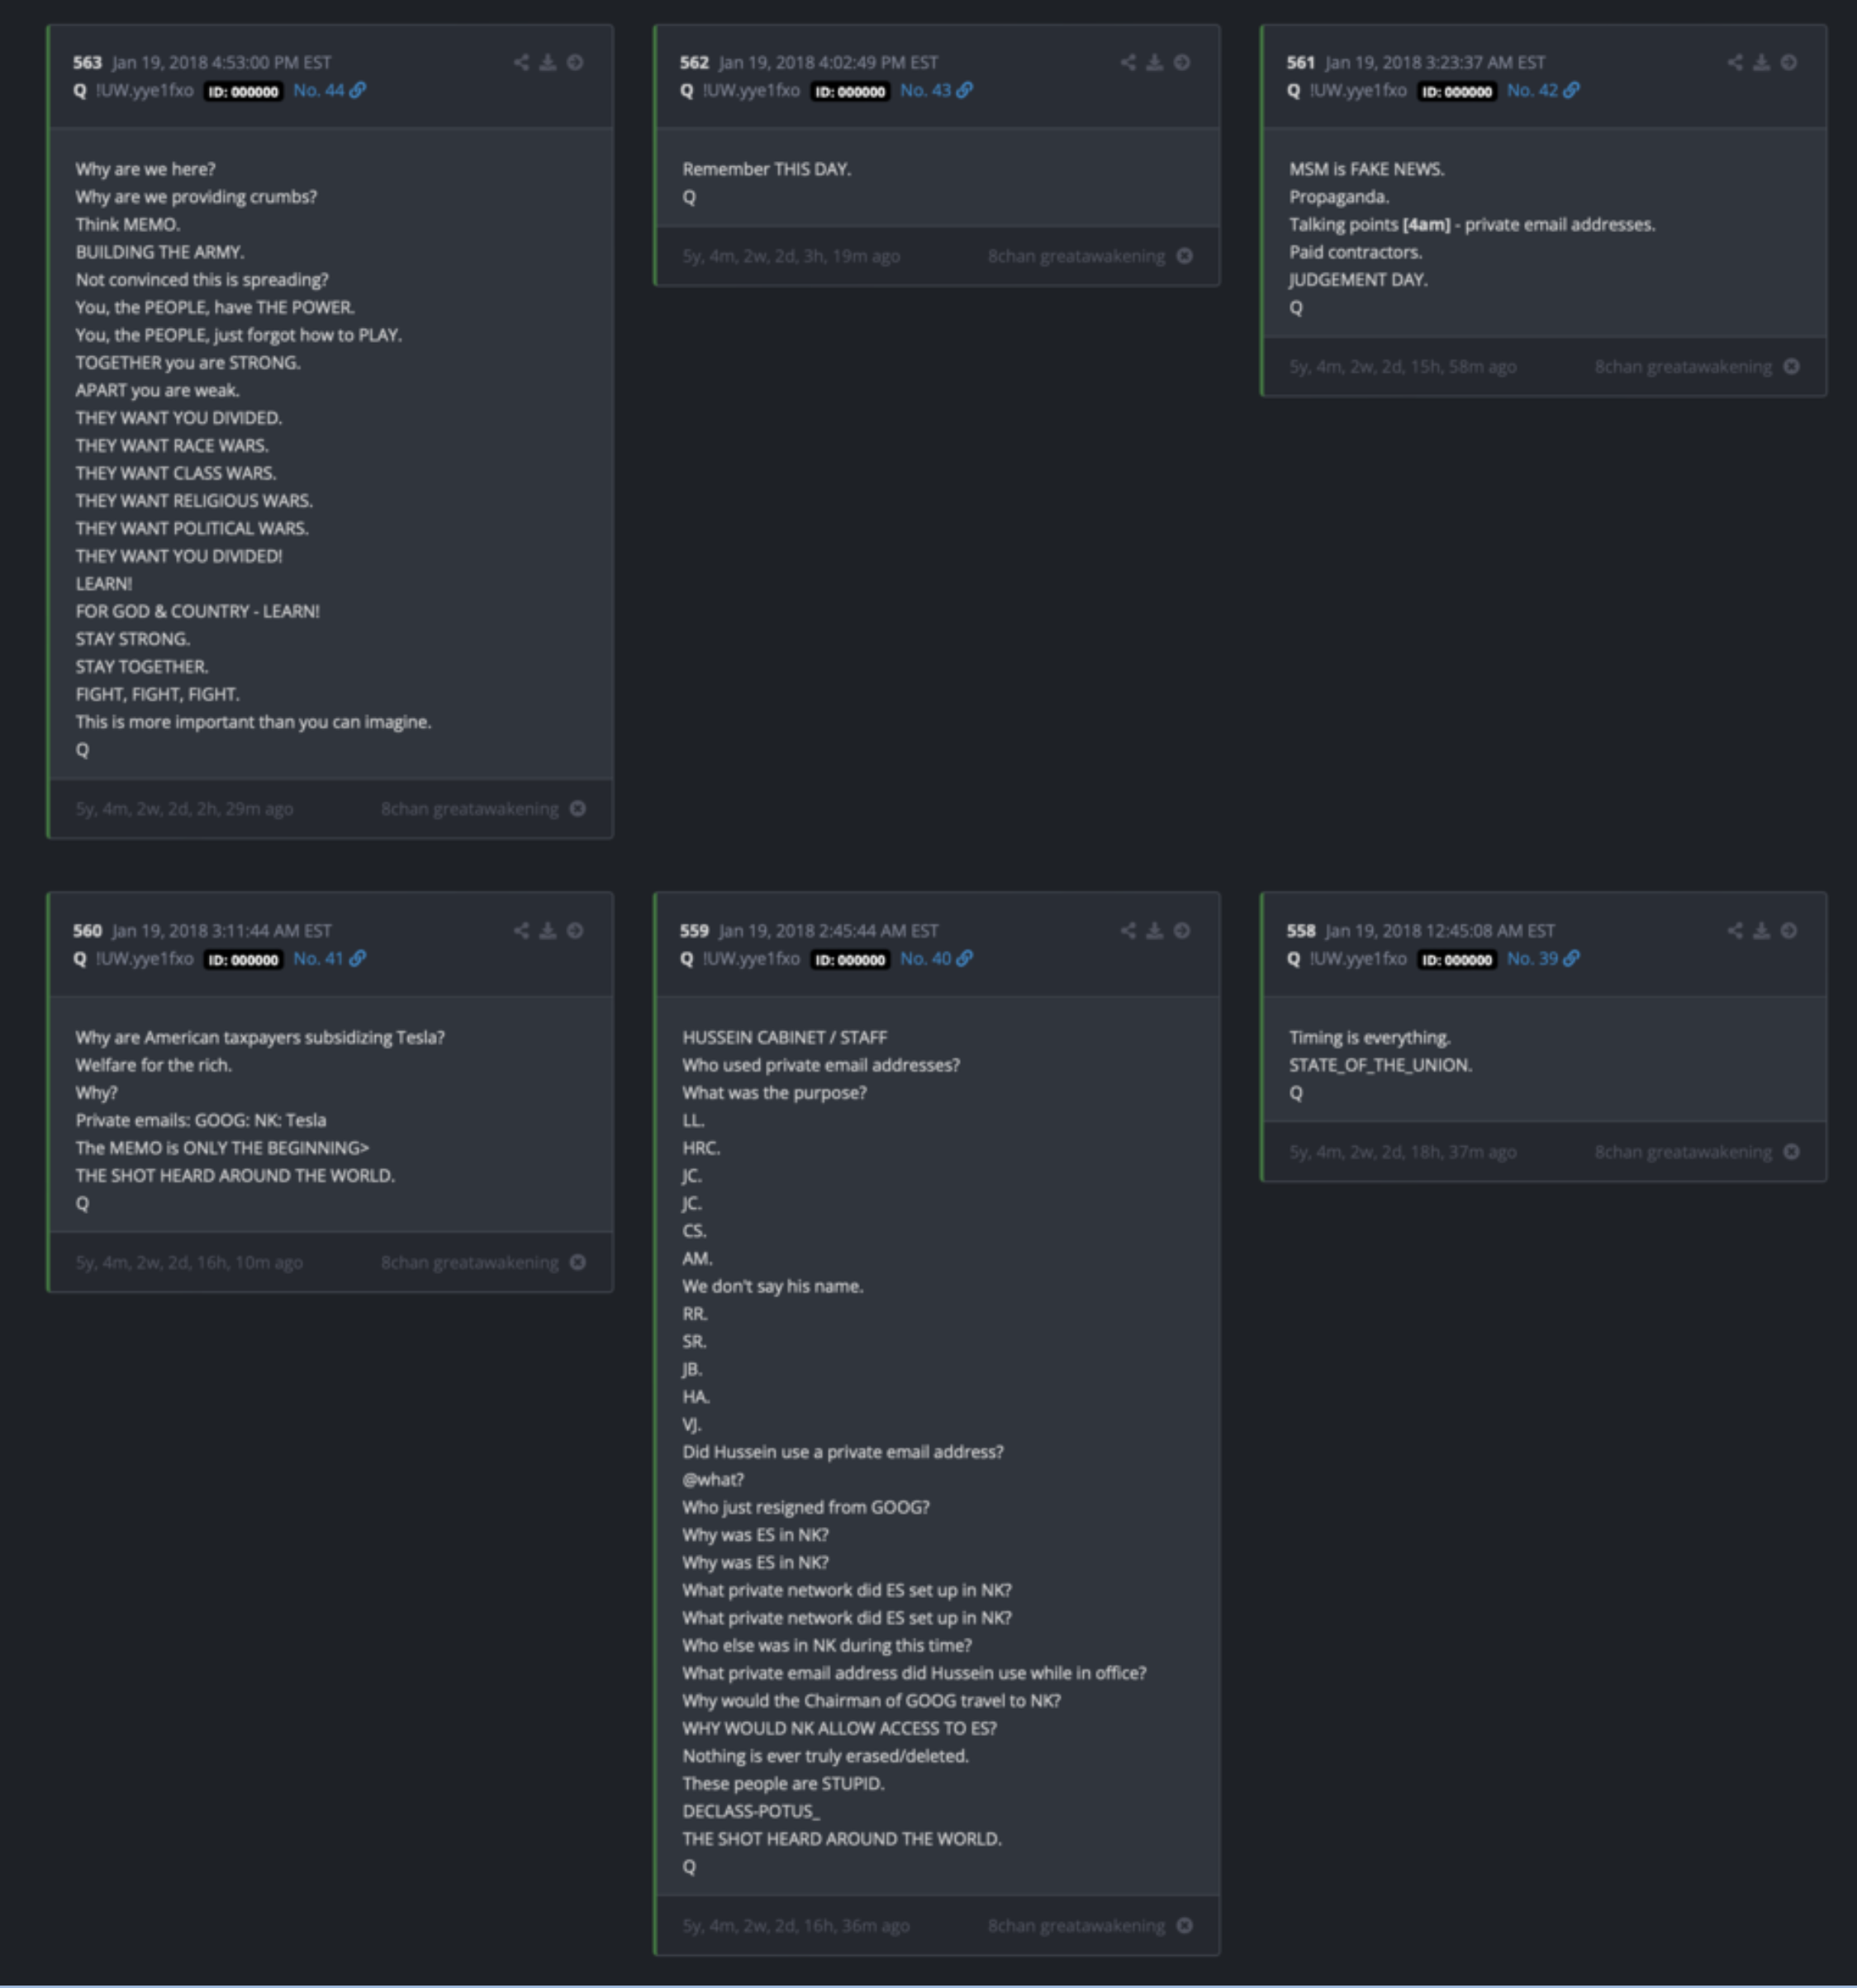This screenshot has width=1857, height=1988.
Task: Download post 558 via download icon
Action: pyautogui.click(x=1762, y=931)
